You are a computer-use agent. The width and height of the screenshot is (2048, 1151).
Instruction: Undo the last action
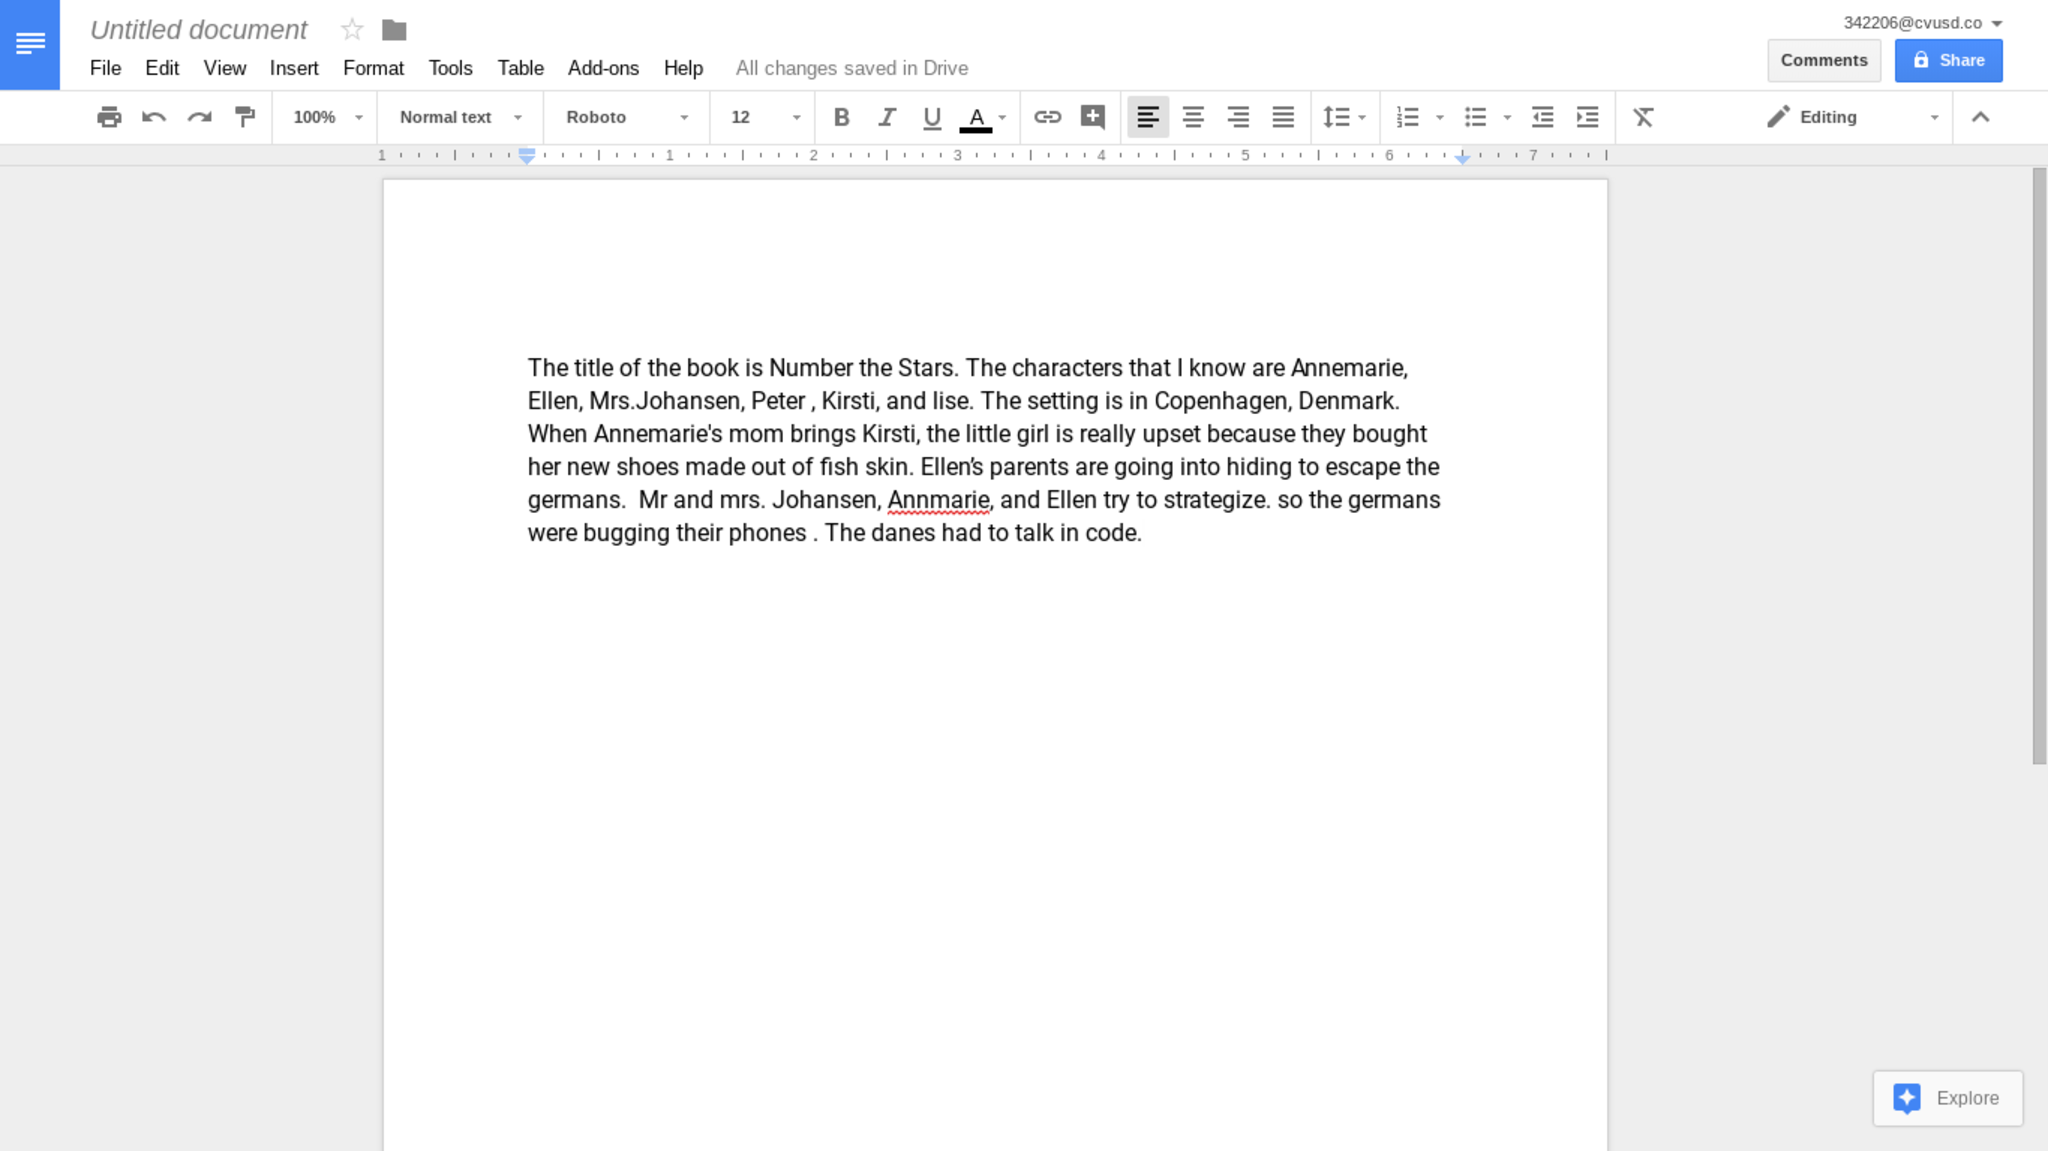click(x=154, y=117)
